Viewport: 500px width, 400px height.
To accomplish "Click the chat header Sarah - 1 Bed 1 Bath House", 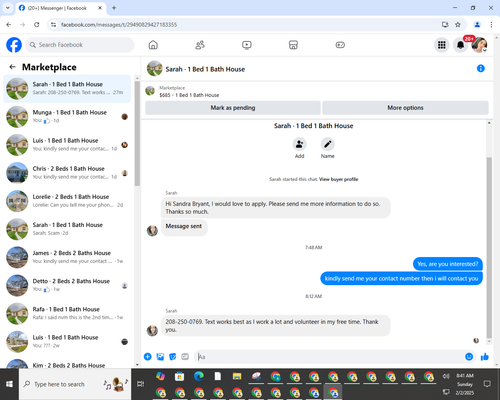I will pyautogui.click(x=205, y=69).
